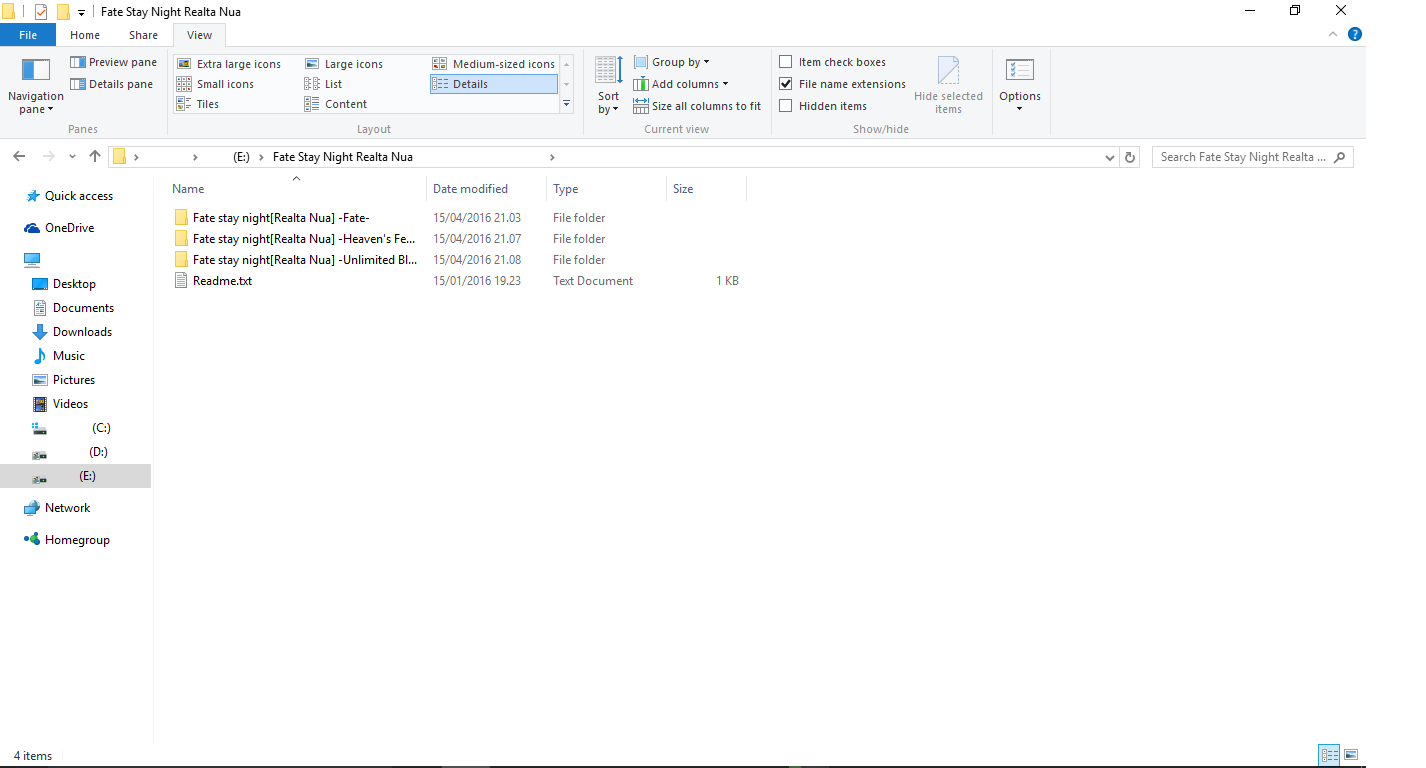Screen dimensions: 1426x768
Task: Switch to Small icons layout
Action: coord(215,84)
